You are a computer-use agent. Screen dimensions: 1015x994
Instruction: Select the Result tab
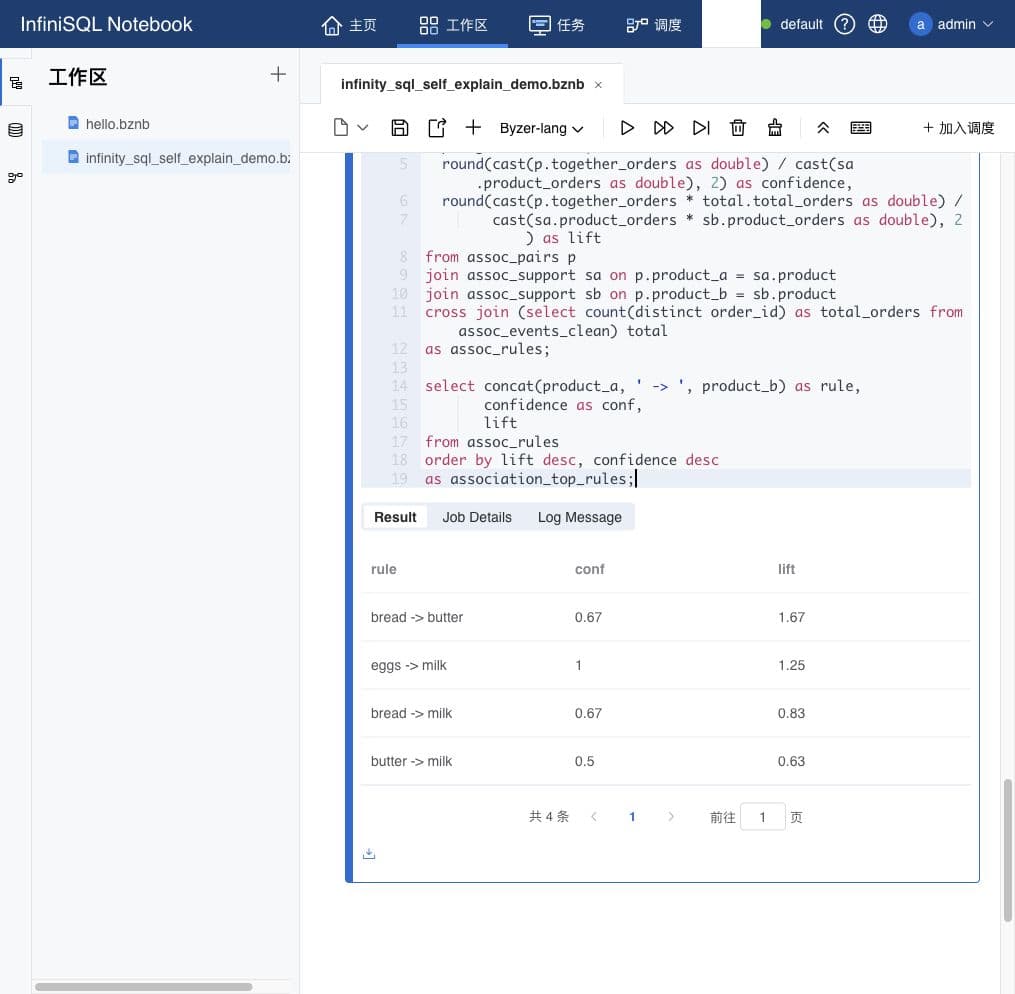395,517
